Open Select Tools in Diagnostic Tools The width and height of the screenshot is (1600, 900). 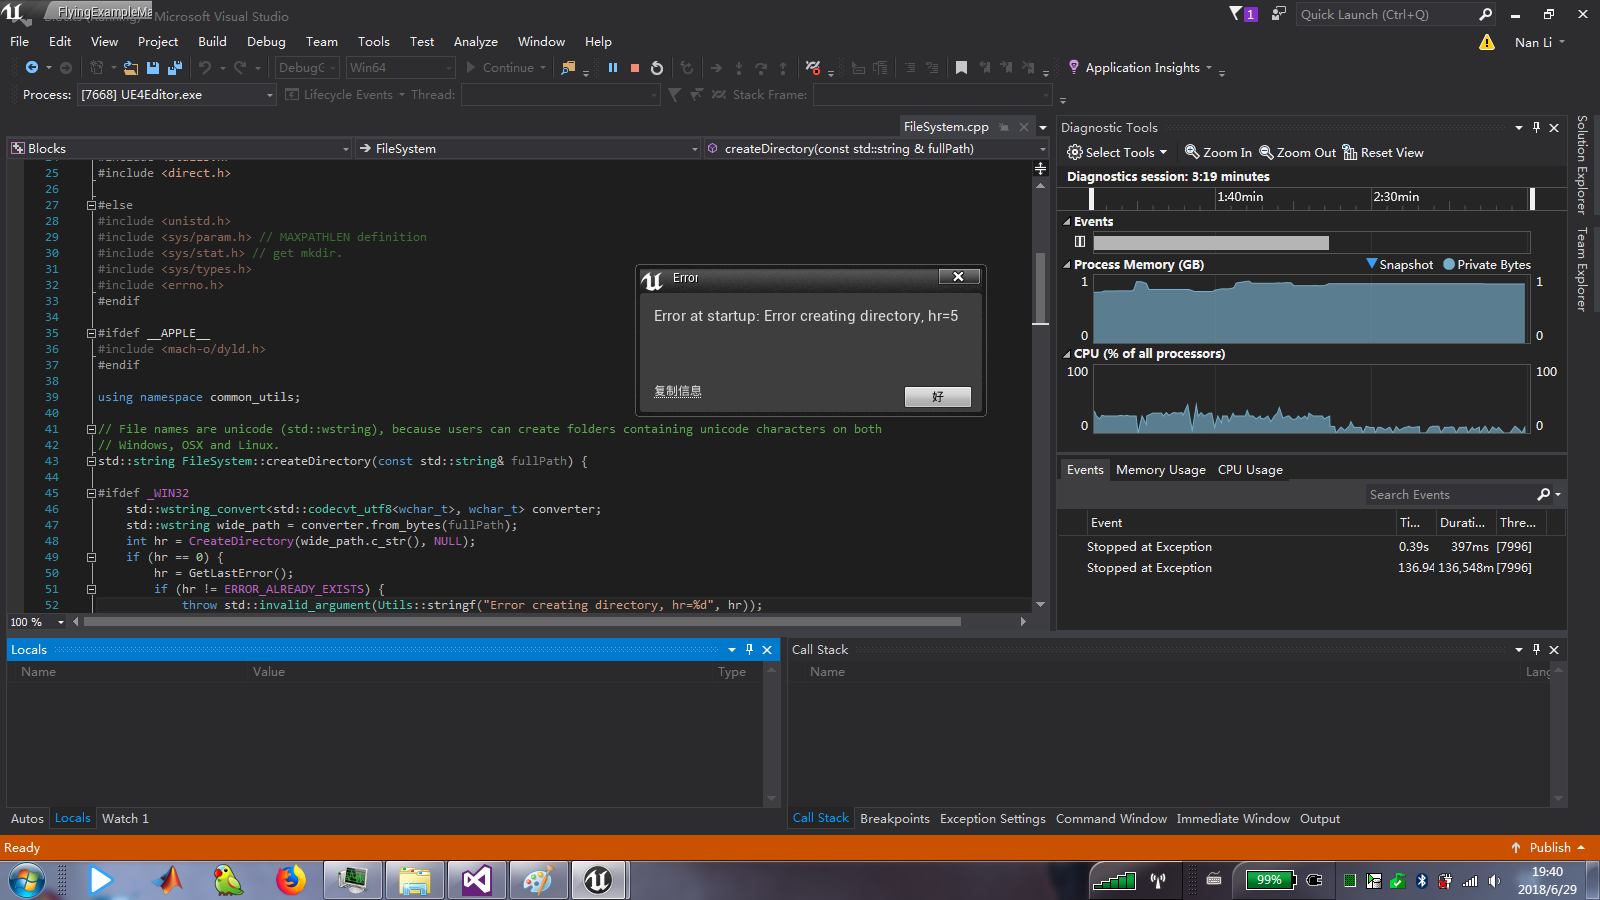coord(1117,152)
